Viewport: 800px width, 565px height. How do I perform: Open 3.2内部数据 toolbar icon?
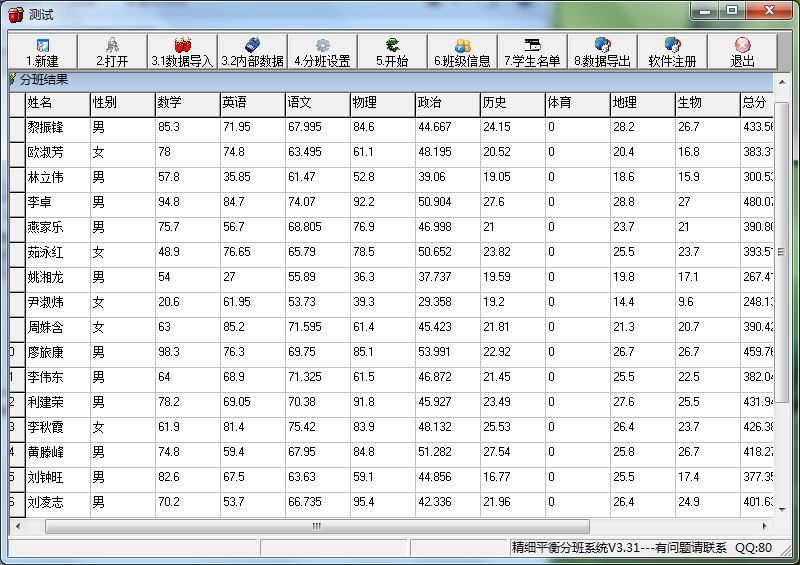click(x=252, y=52)
